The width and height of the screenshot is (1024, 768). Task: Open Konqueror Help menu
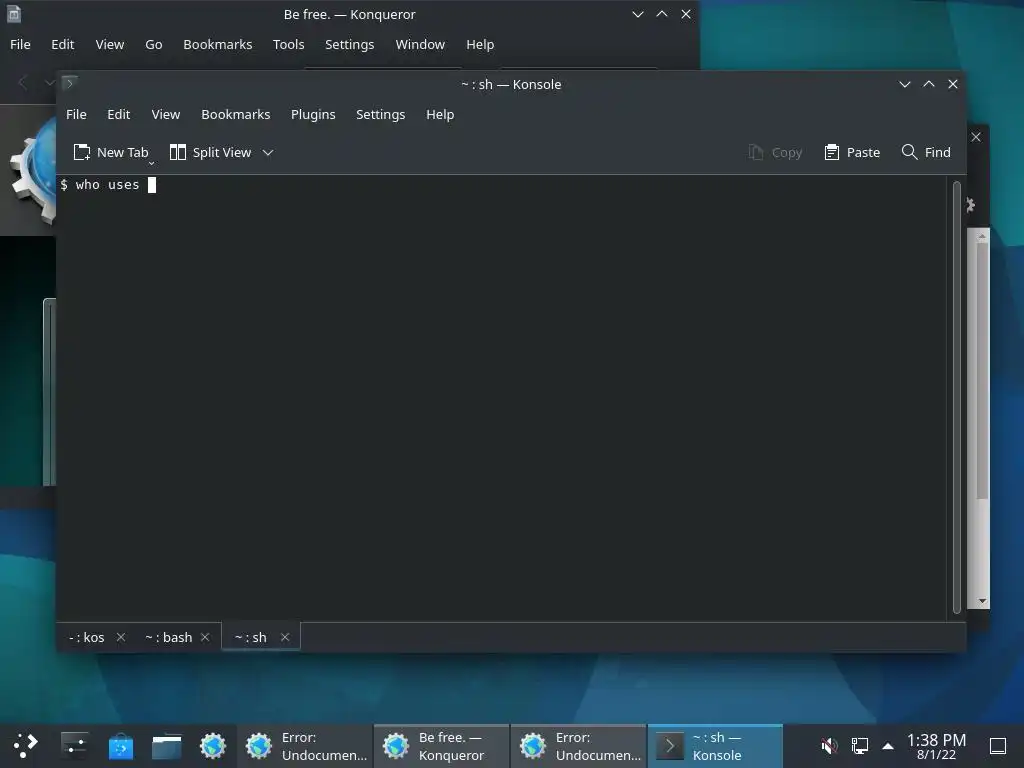(480, 44)
